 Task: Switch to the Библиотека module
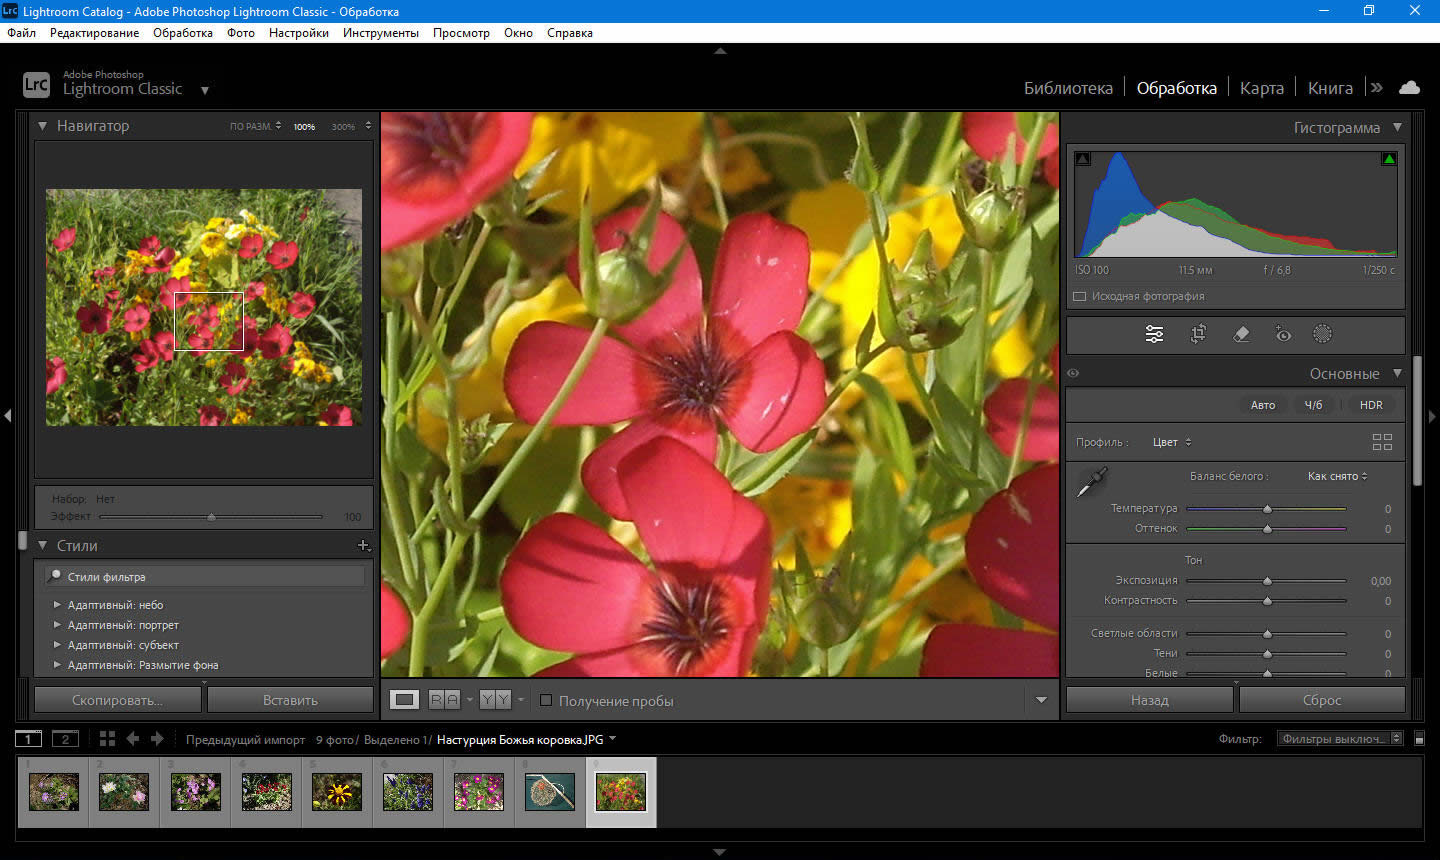(x=1067, y=88)
